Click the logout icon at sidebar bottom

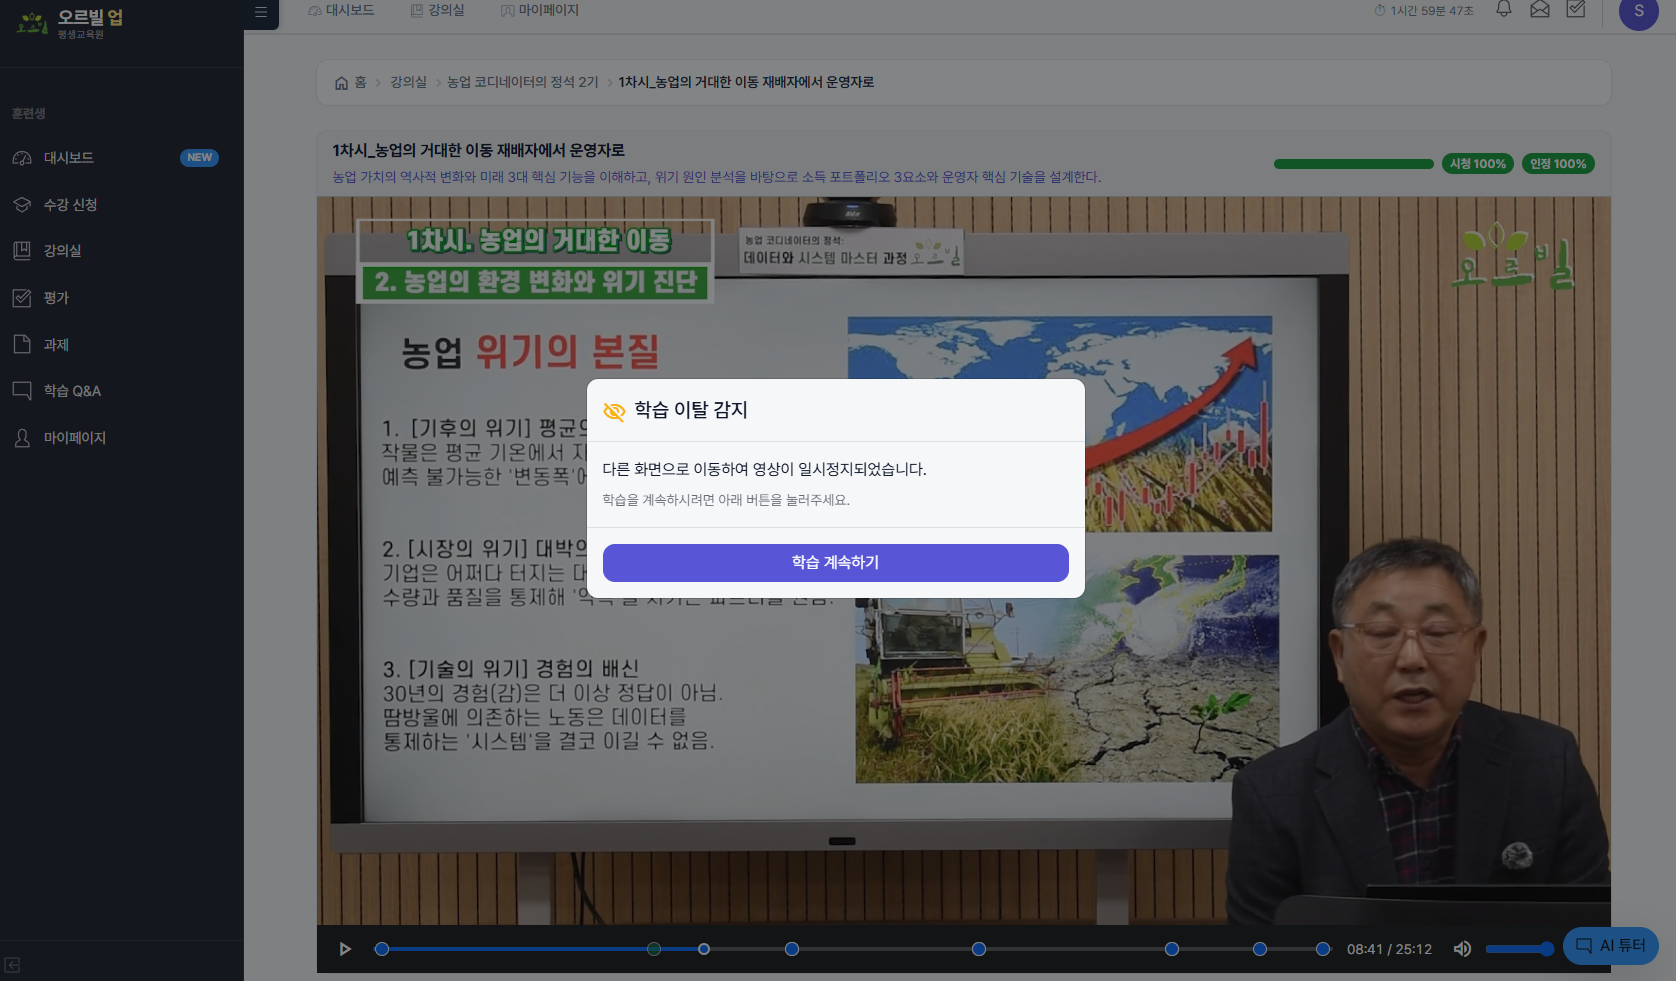click(x=12, y=965)
